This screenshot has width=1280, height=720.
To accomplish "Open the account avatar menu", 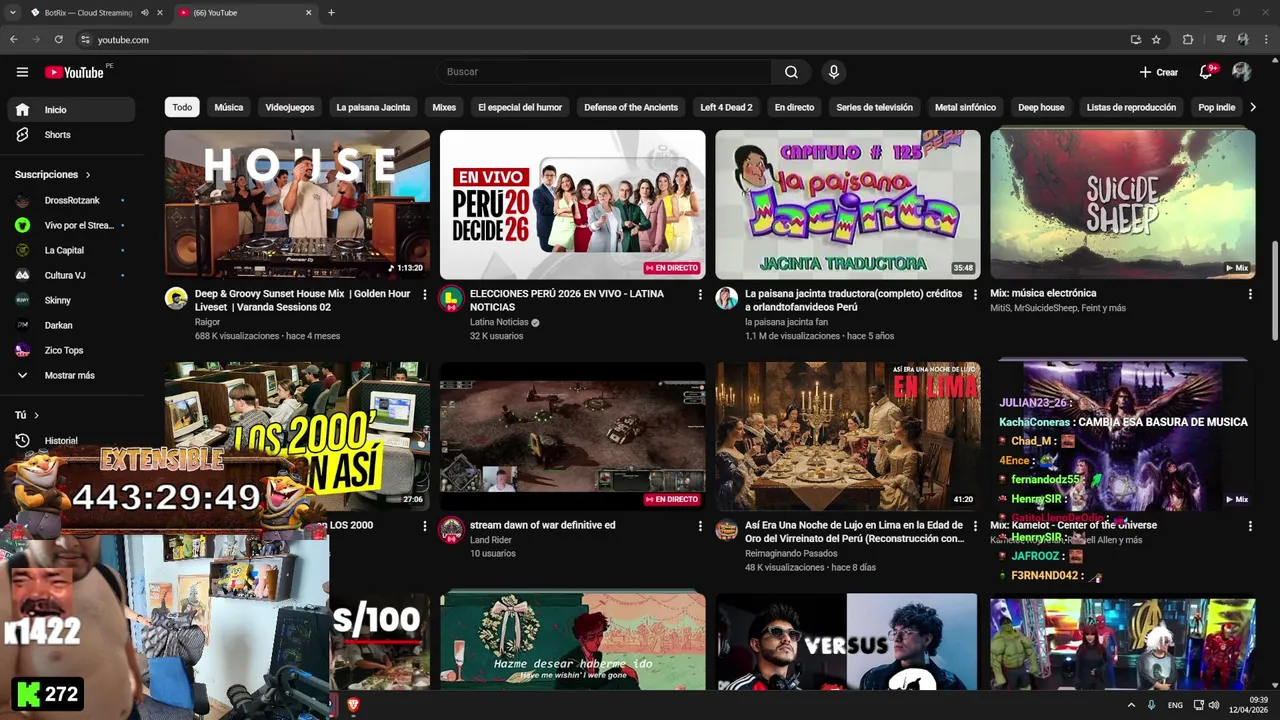I will [1242, 72].
